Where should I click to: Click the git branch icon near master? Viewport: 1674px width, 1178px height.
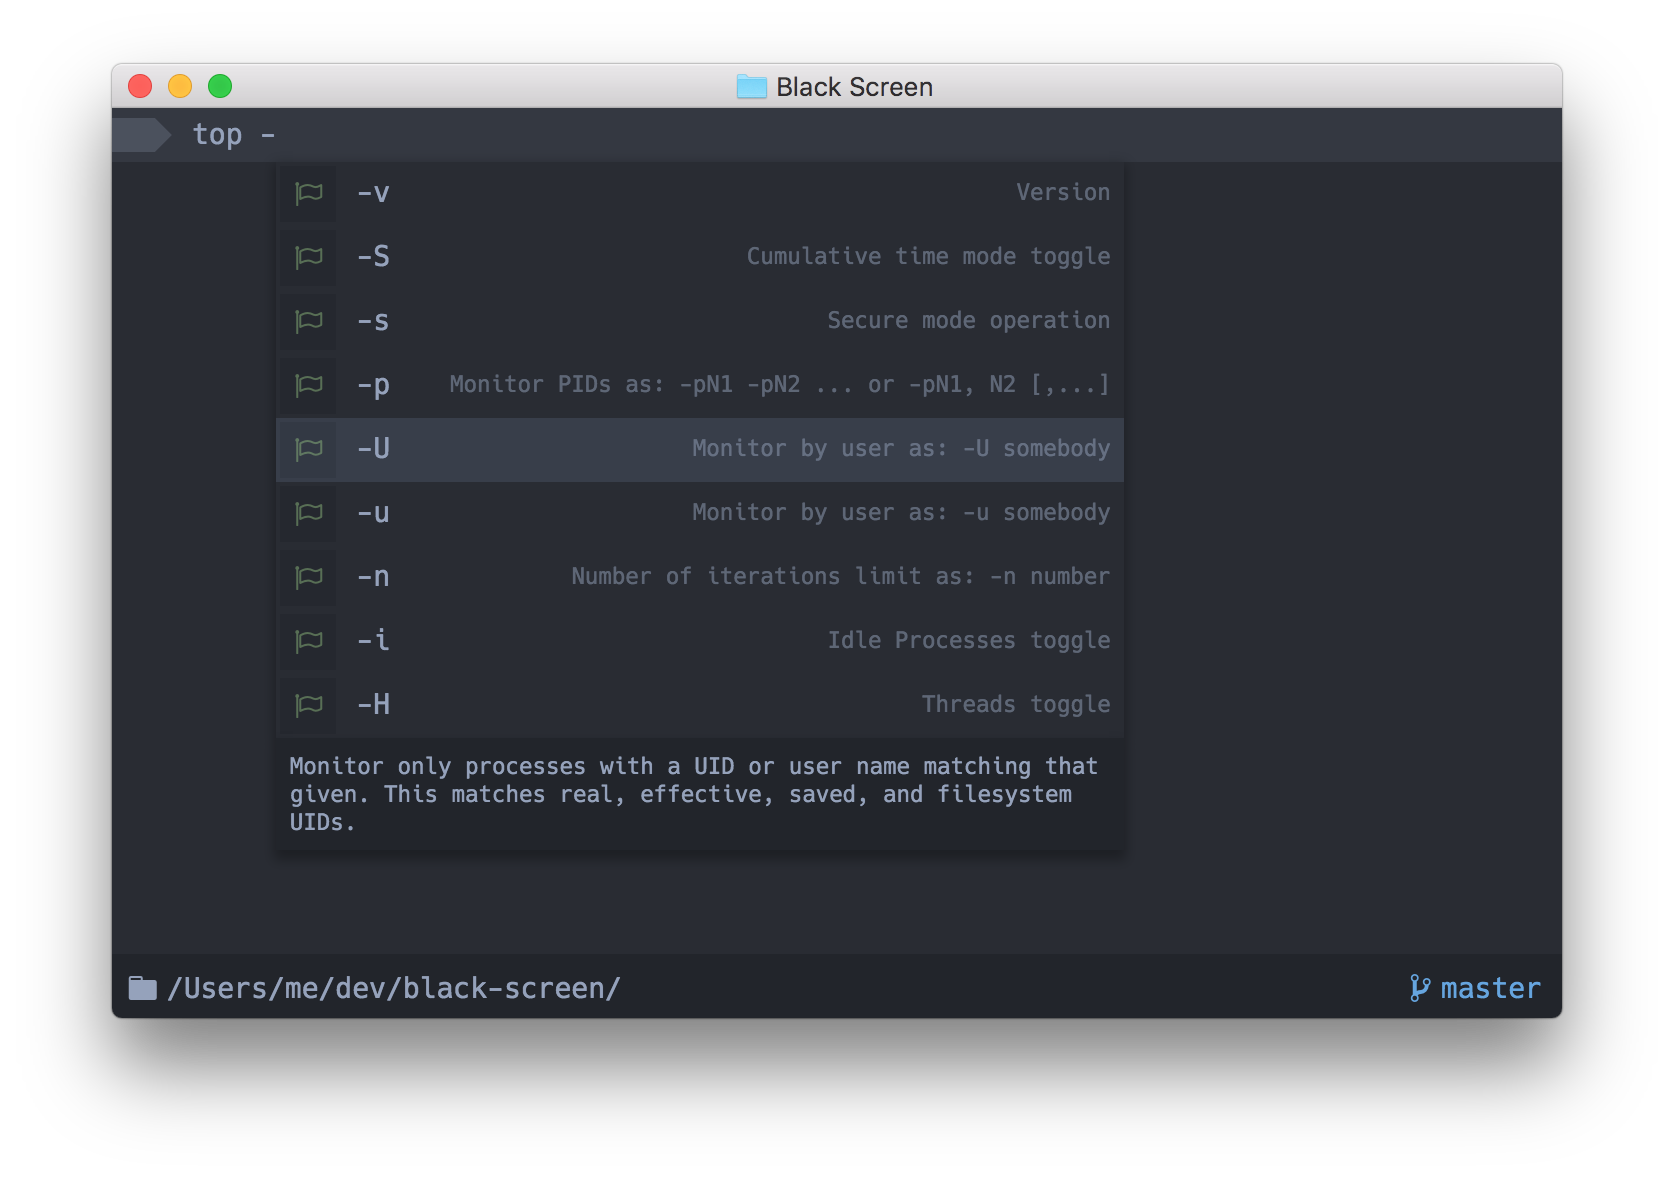pos(1419,988)
